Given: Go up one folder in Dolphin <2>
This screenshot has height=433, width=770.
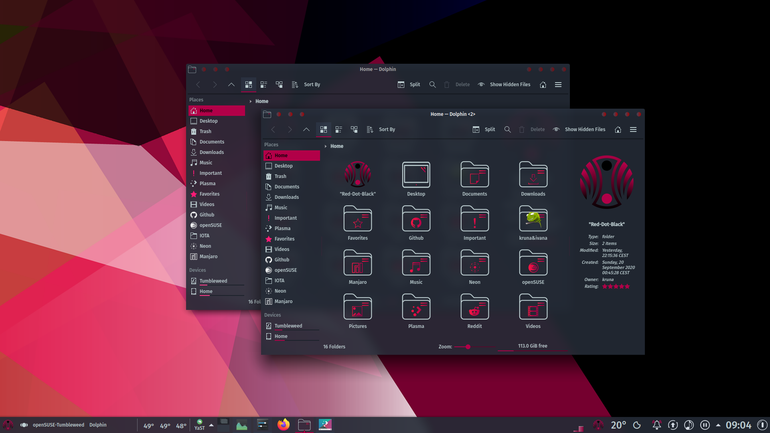Looking at the screenshot, I should pyautogui.click(x=306, y=130).
